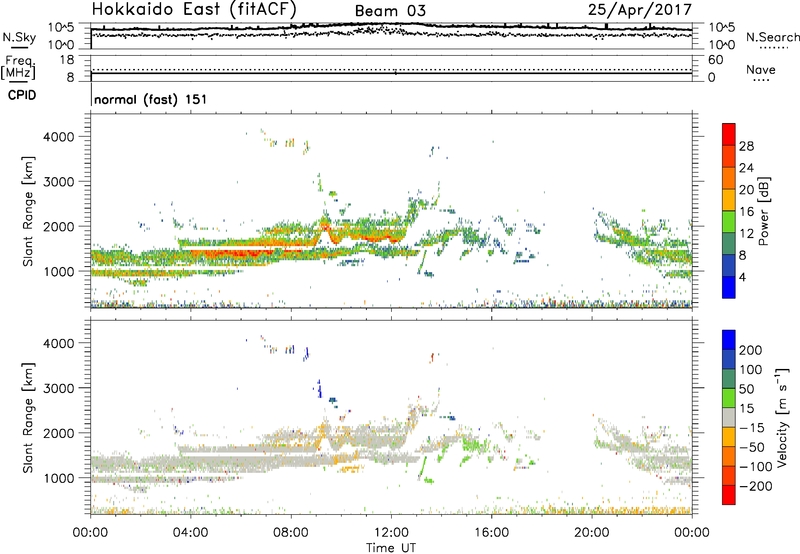800x554 pixels.
Task: Click the 'Hokkaido East (fitACF)' title
Action: [194, 9]
